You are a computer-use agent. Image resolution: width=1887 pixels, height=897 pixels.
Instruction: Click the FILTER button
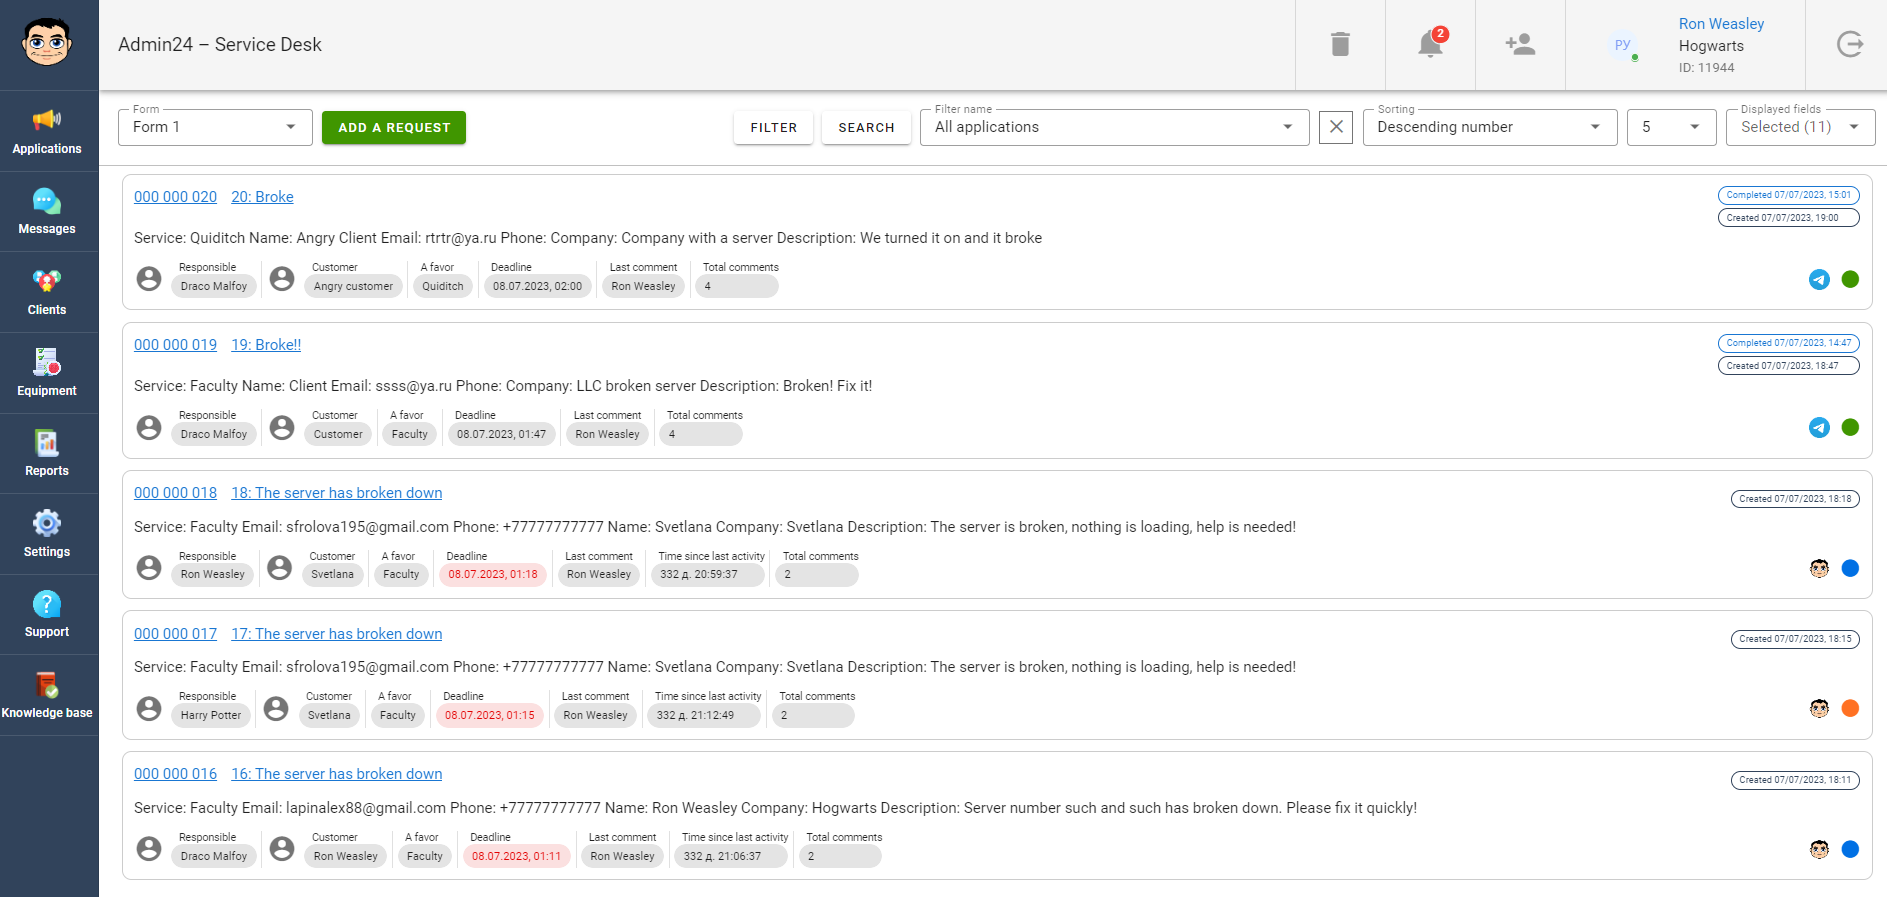coord(774,127)
